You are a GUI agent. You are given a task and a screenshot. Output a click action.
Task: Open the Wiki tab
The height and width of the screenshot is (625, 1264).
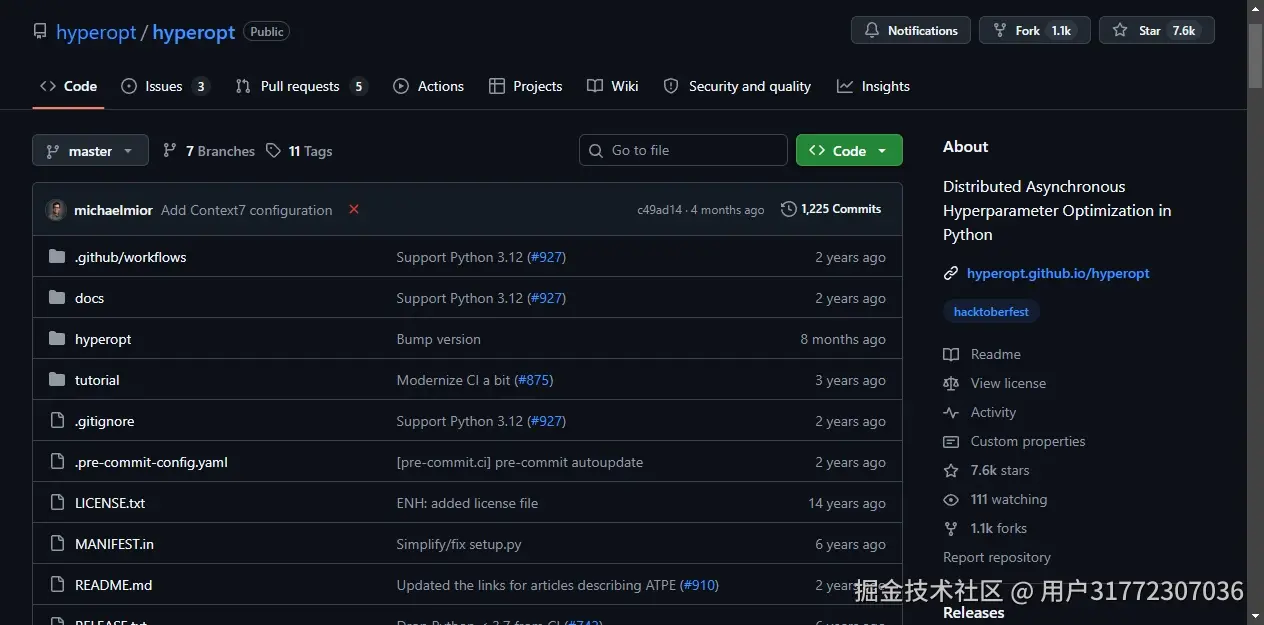tap(613, 86)
